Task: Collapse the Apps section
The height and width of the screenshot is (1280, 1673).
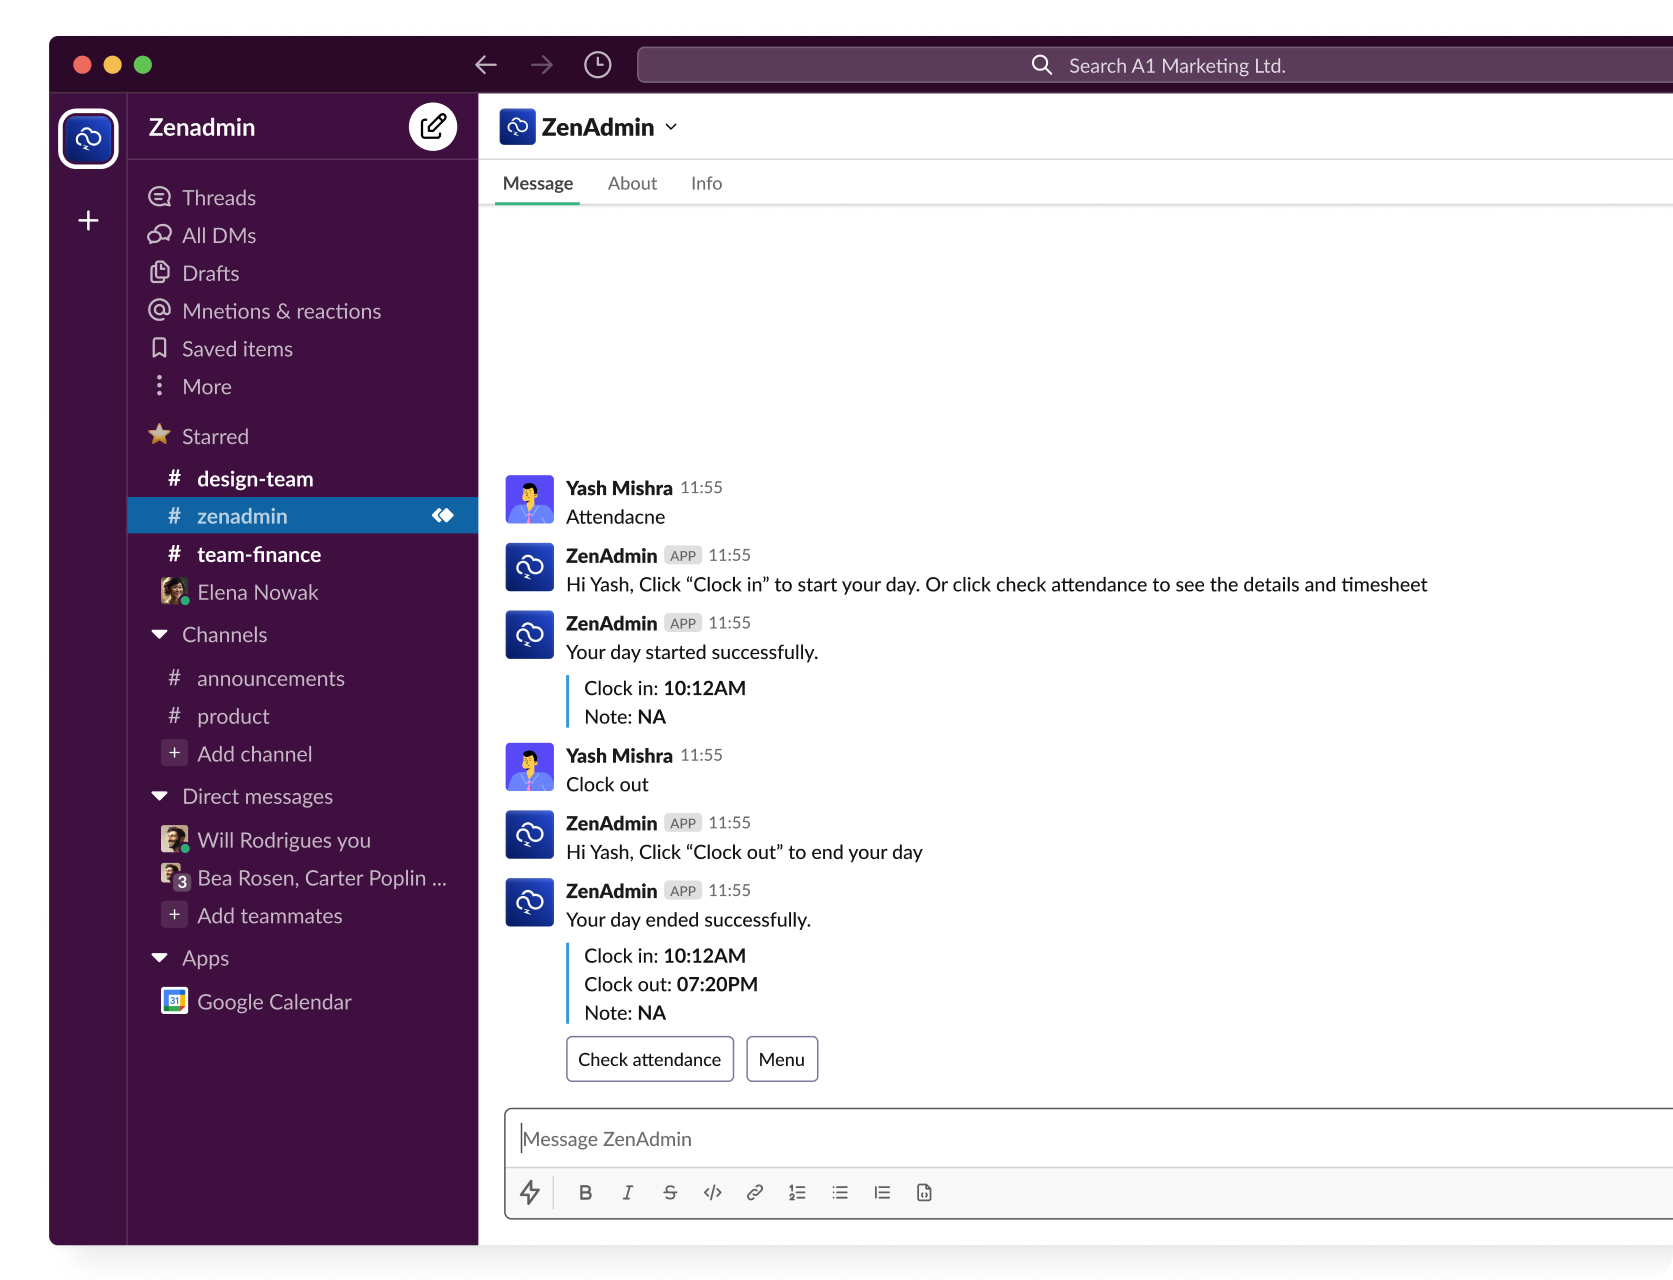Action: pos(159,958)
